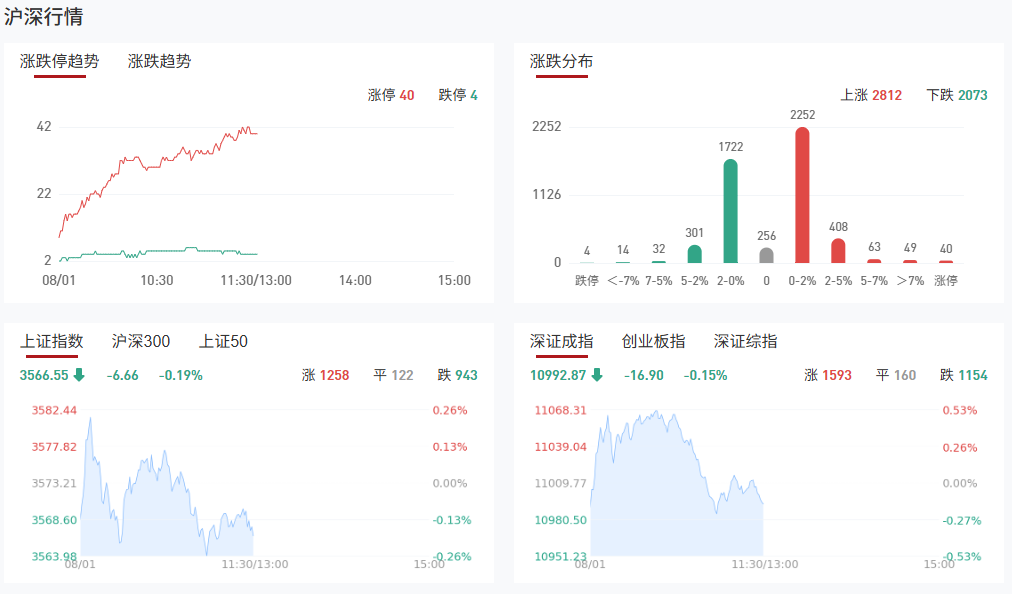Click the 涨停 40 legend label
This screenshot has width=1012, height=594.
click(391, 95)
